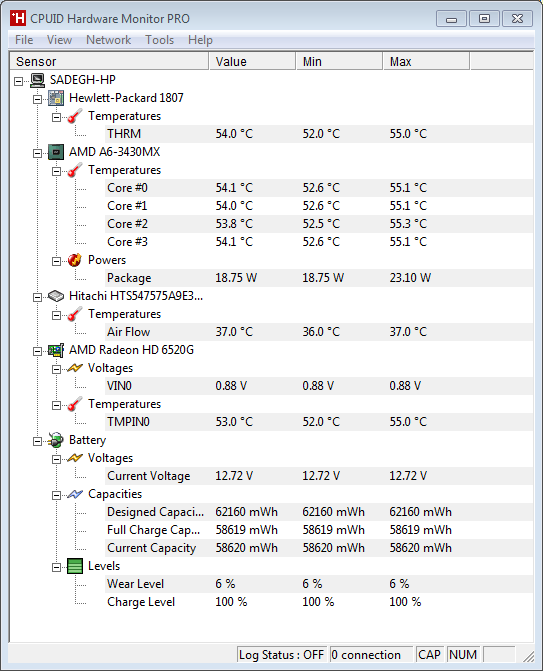Open the Network menu
This screenshot has height=671, width=543.
coord(109,40)
